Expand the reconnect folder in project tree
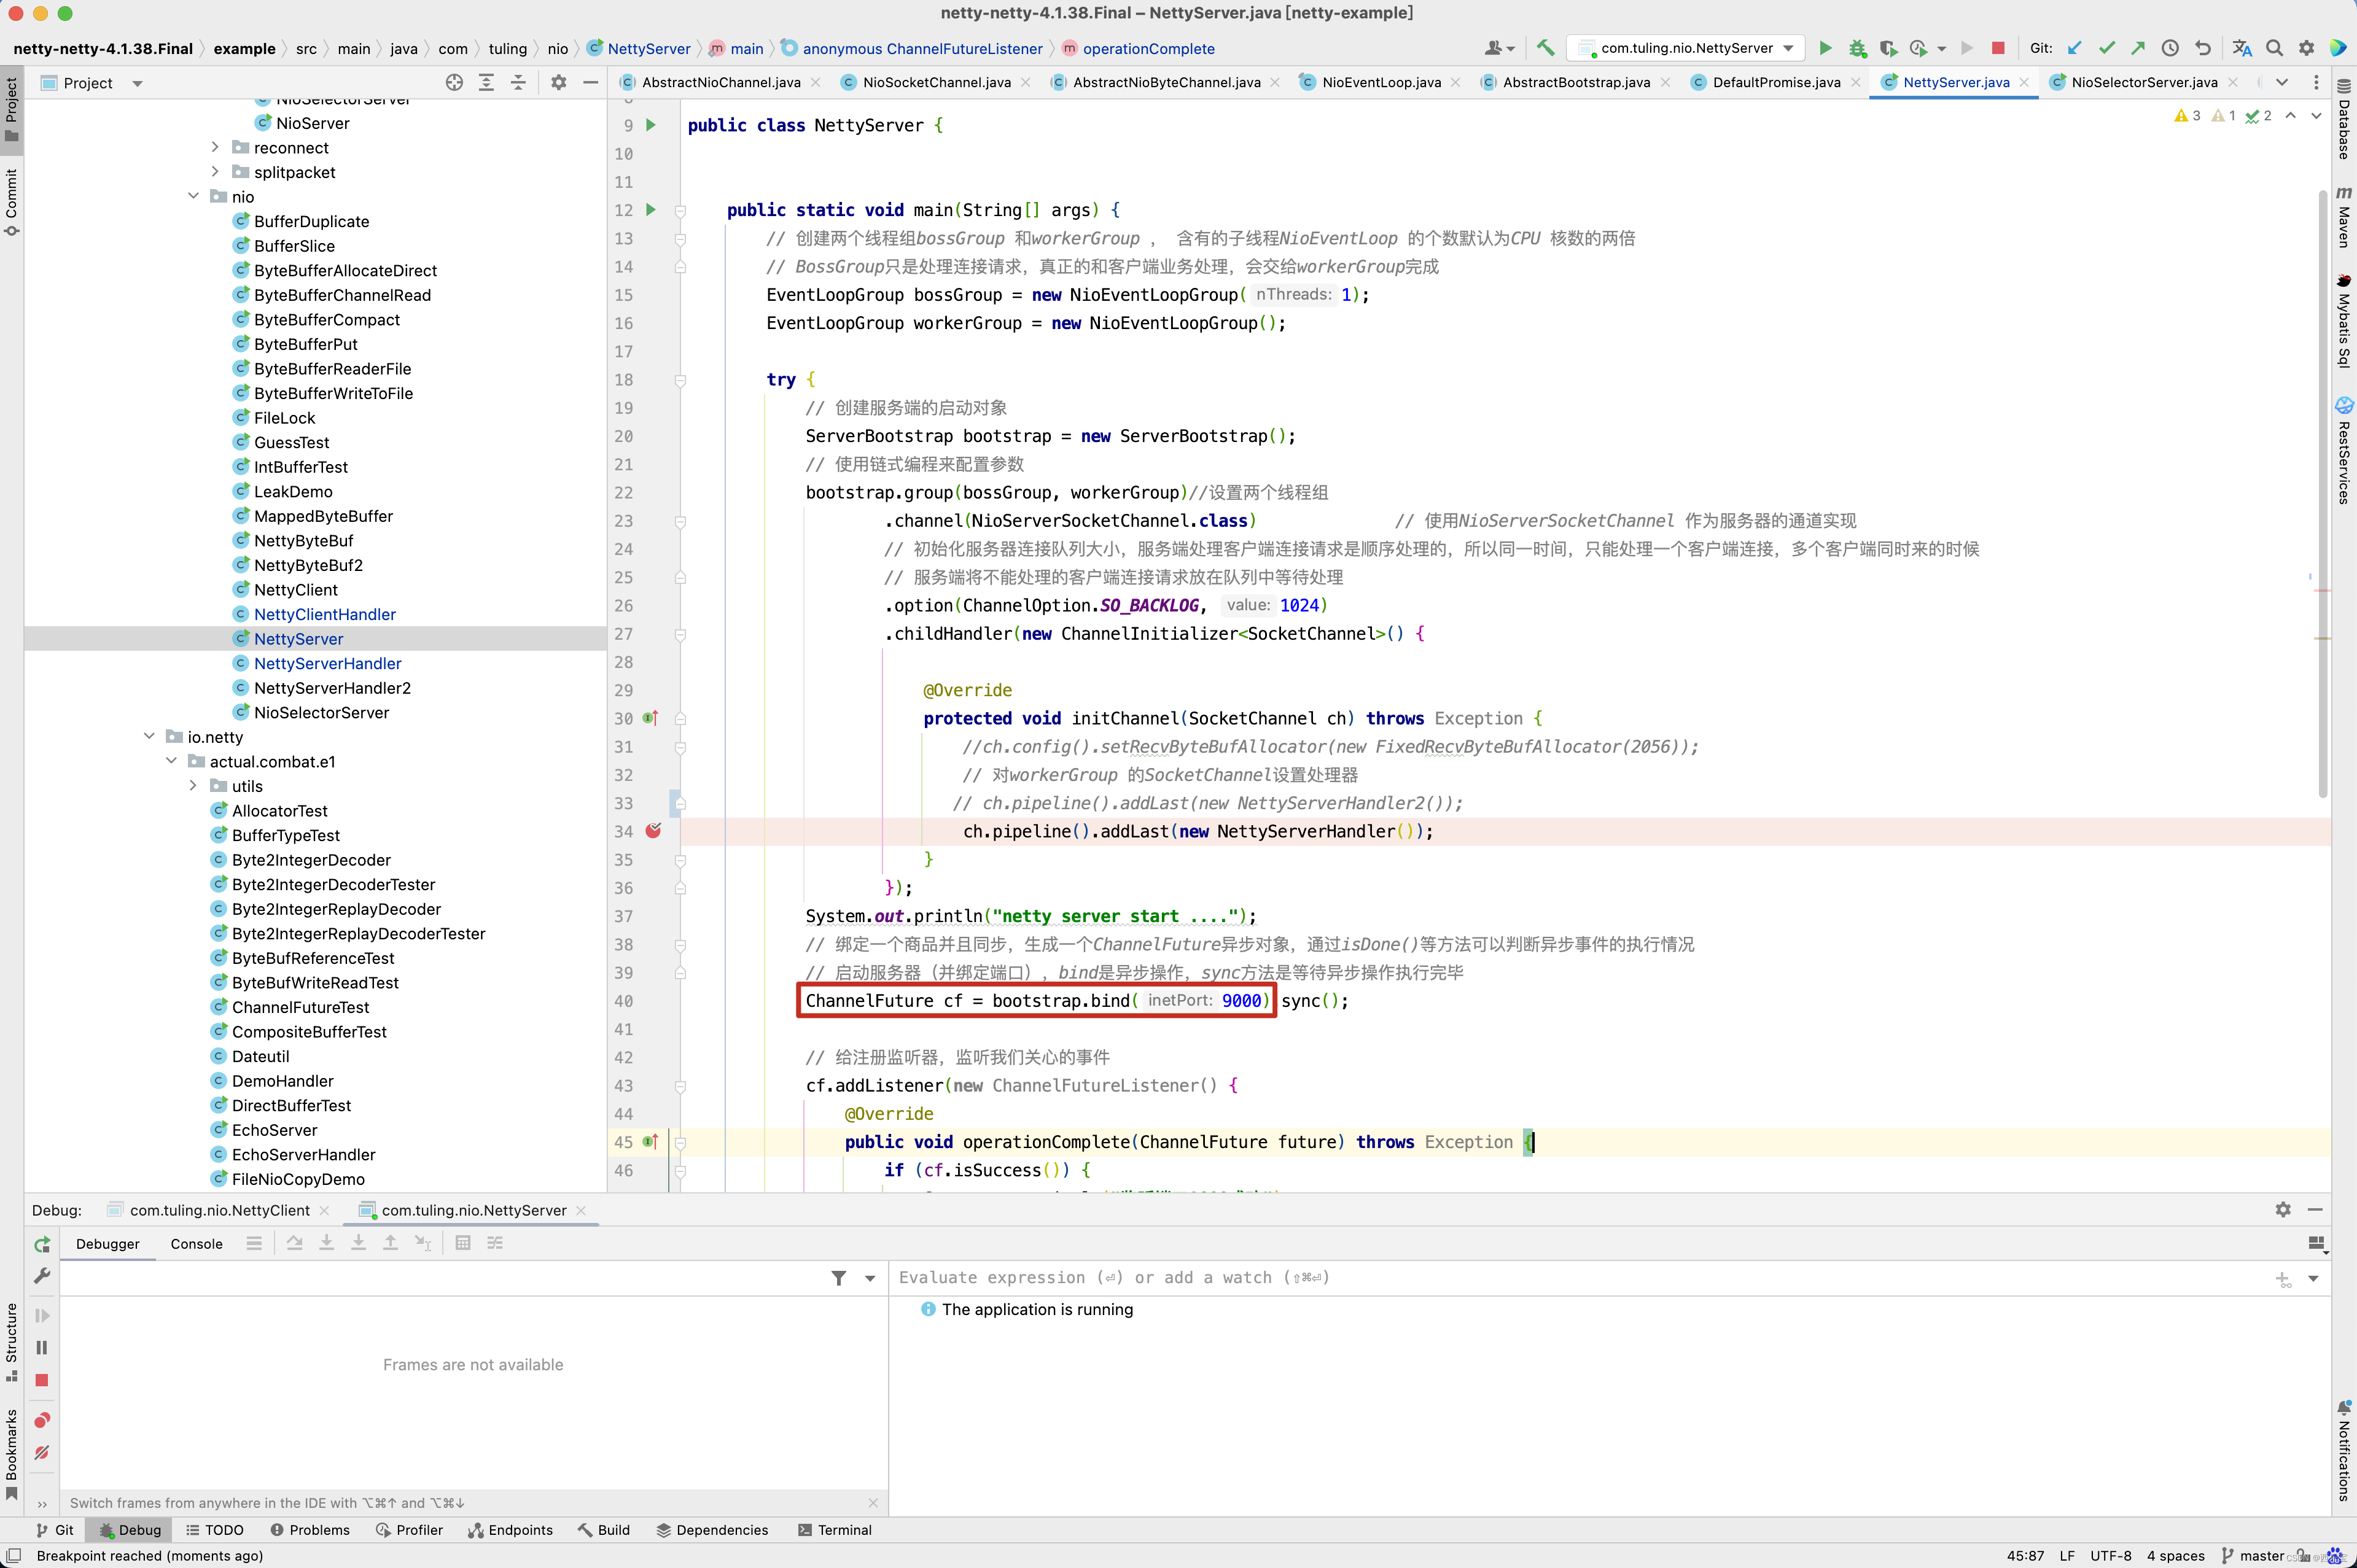Viewport: 2357px width, 1568px height. 215,147
